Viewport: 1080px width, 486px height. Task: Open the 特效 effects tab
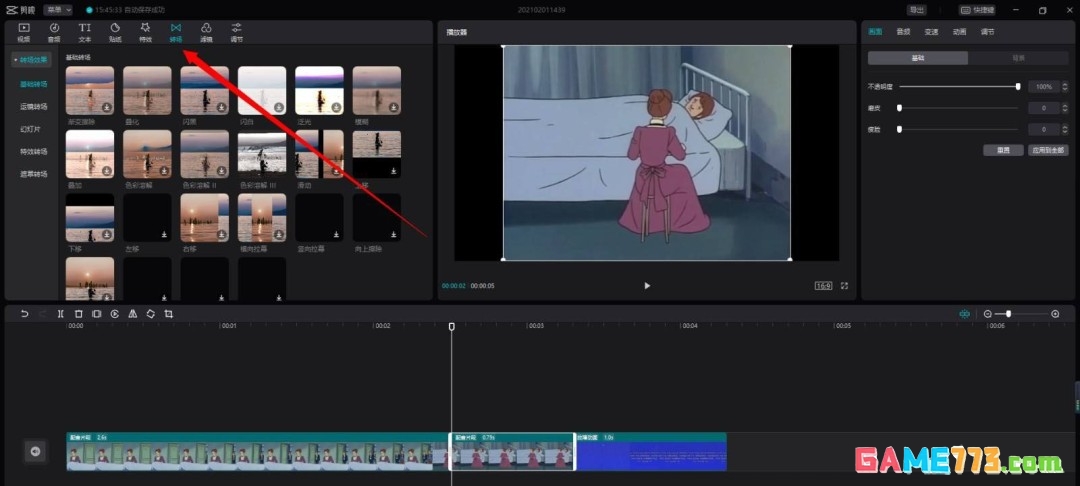[145, 32]
